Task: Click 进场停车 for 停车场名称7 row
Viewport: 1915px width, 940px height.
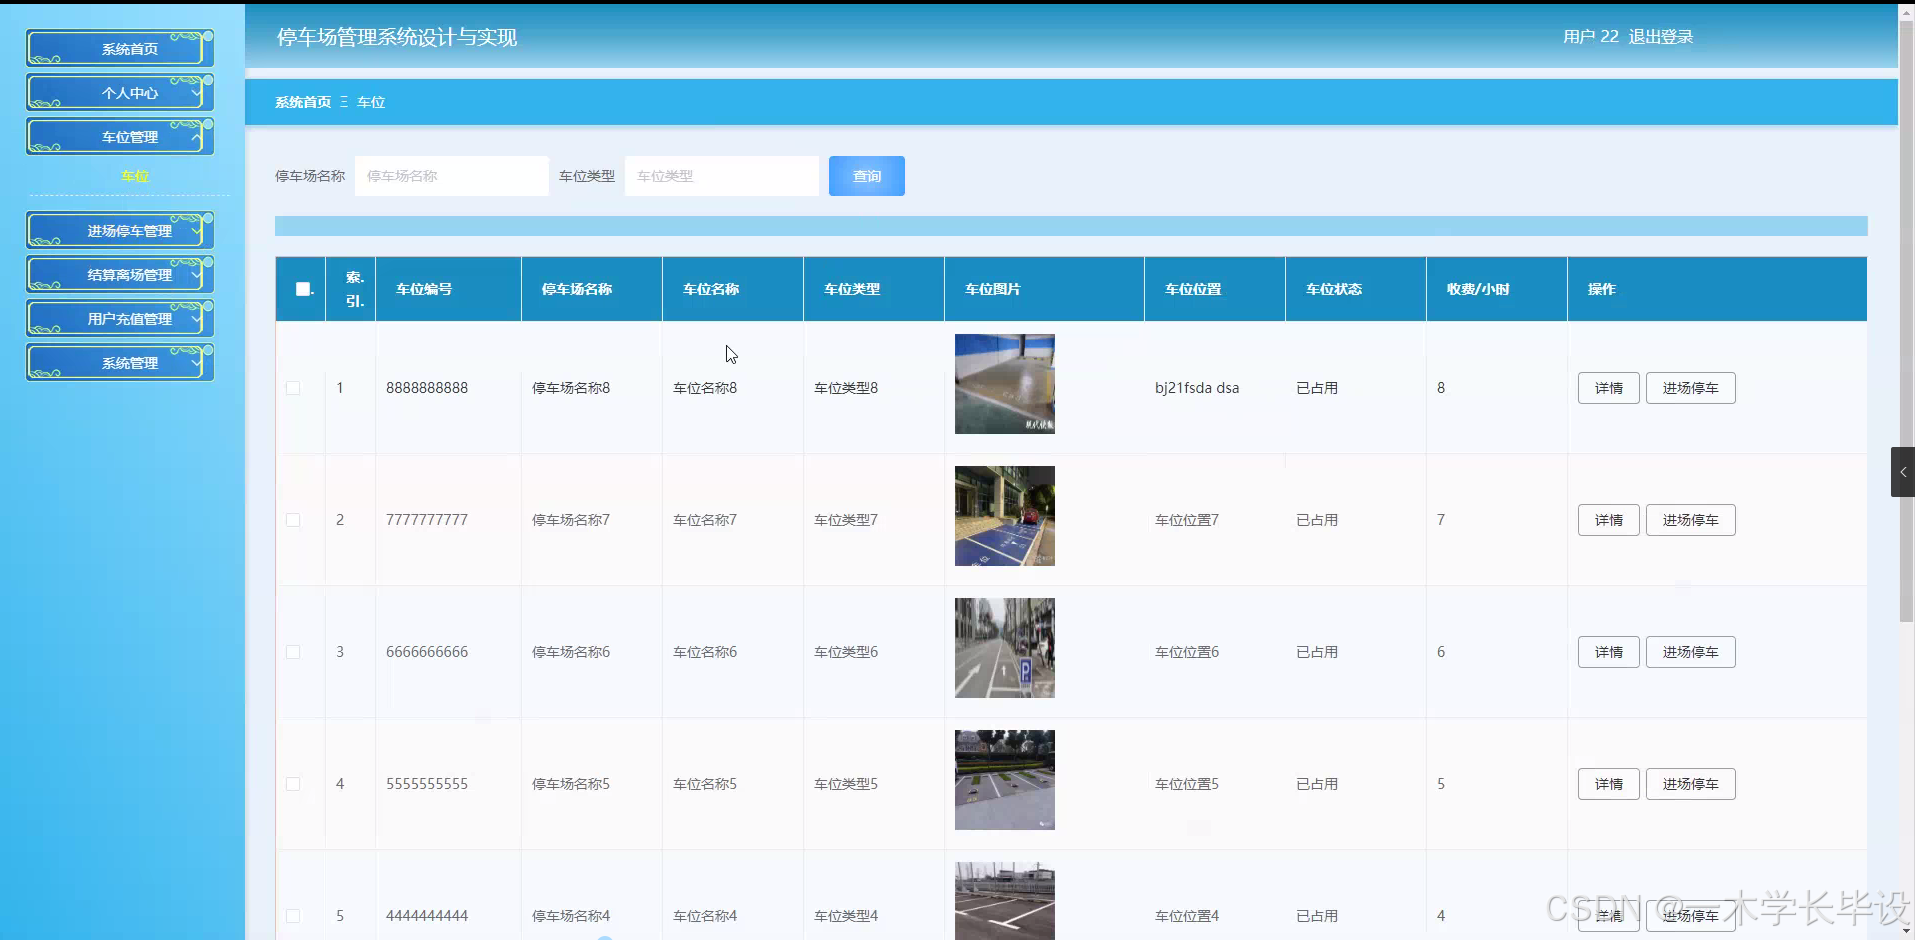Action: coord(1690,519)
